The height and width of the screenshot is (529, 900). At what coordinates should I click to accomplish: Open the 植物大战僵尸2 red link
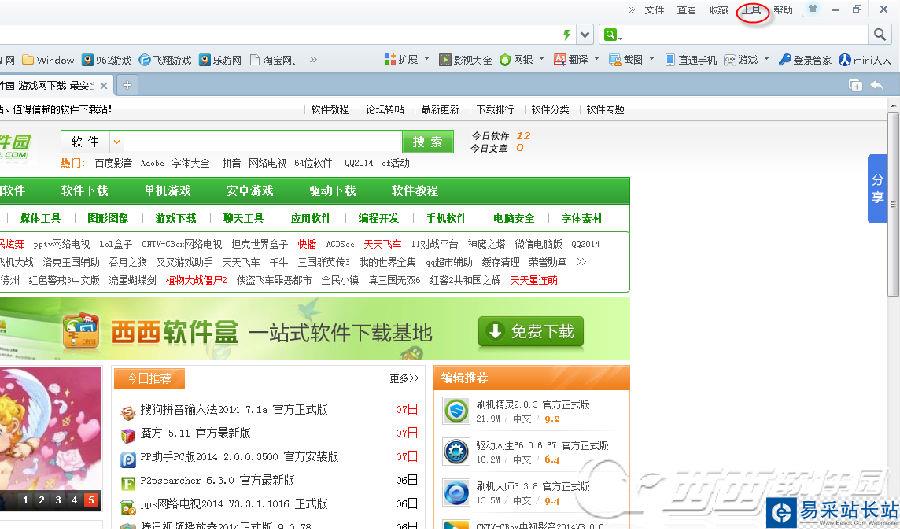pyautogui.click(x=196, y=280)
